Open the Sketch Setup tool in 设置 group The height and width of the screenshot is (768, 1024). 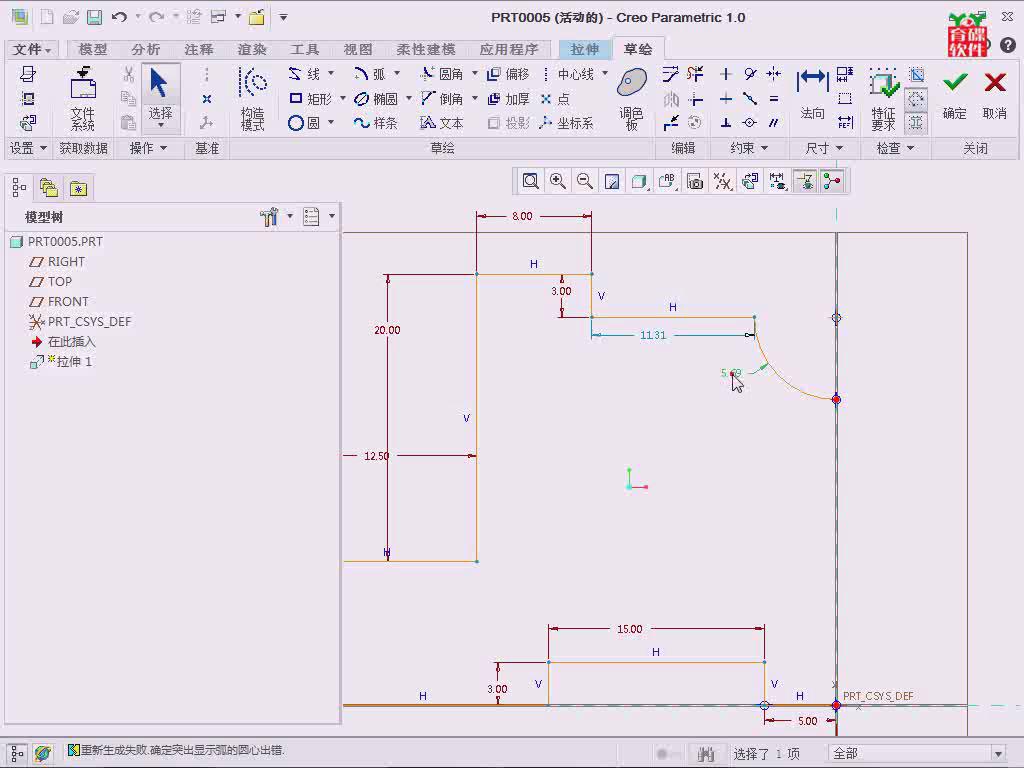(27, 74)
